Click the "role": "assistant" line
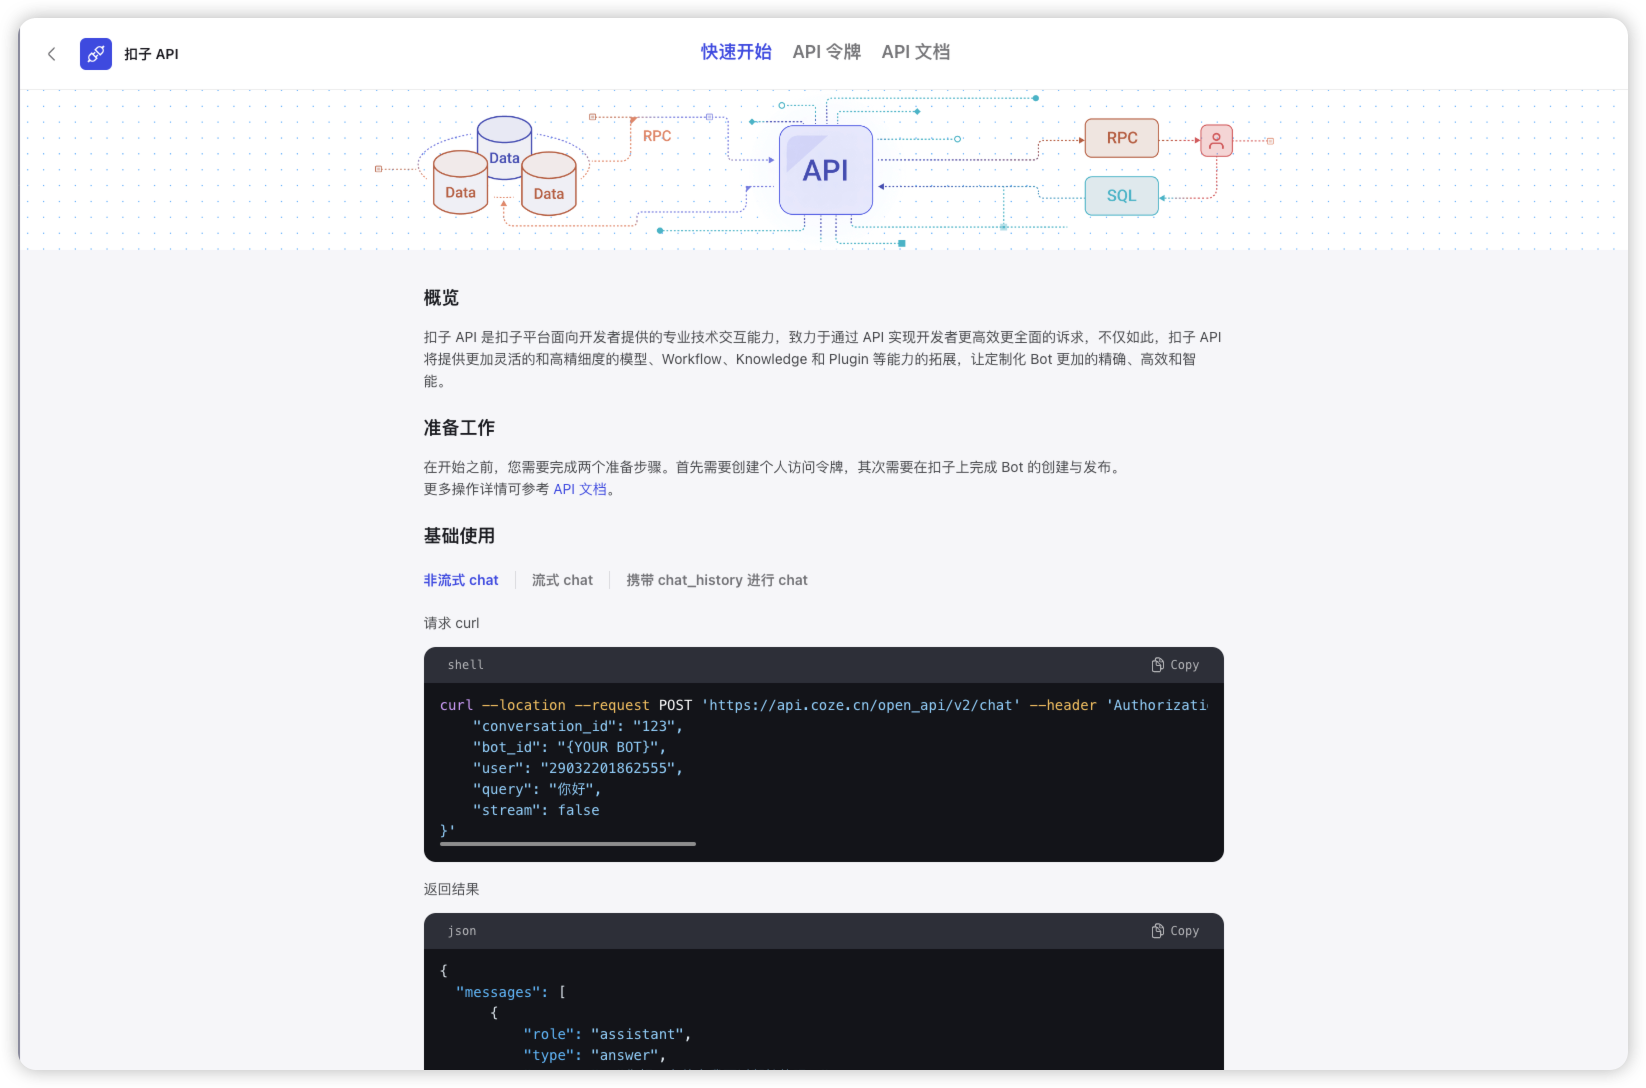The width and height of the screenshot is (1646, 1088). point(607,1034)
